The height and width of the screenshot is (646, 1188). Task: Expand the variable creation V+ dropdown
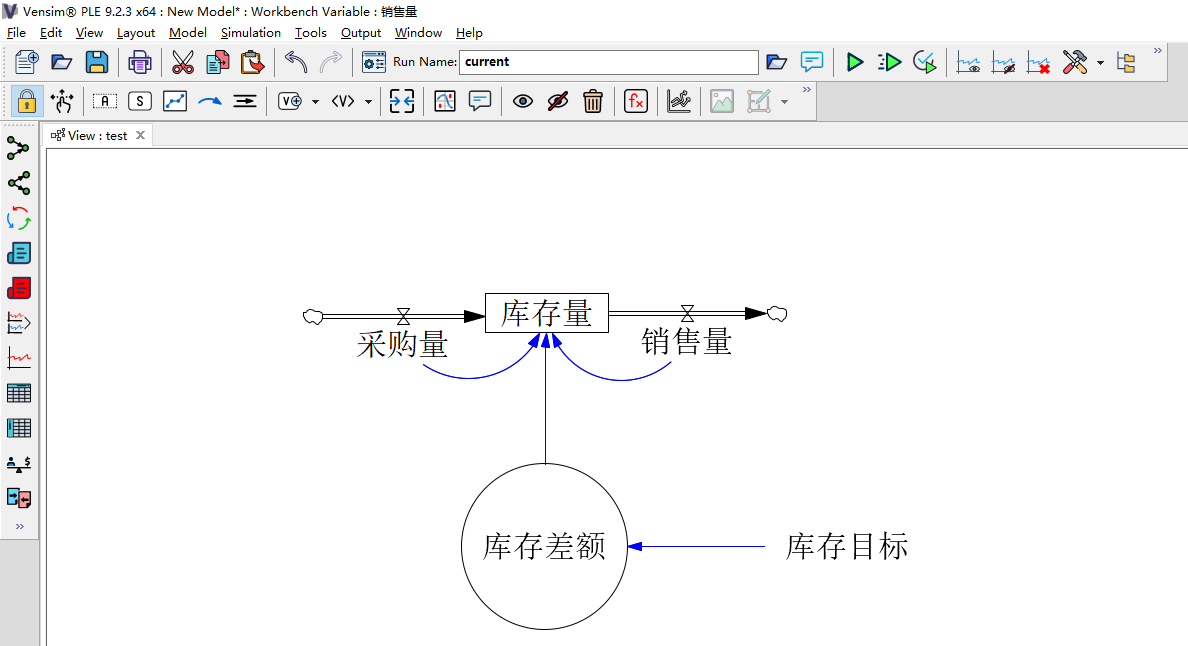315,101
